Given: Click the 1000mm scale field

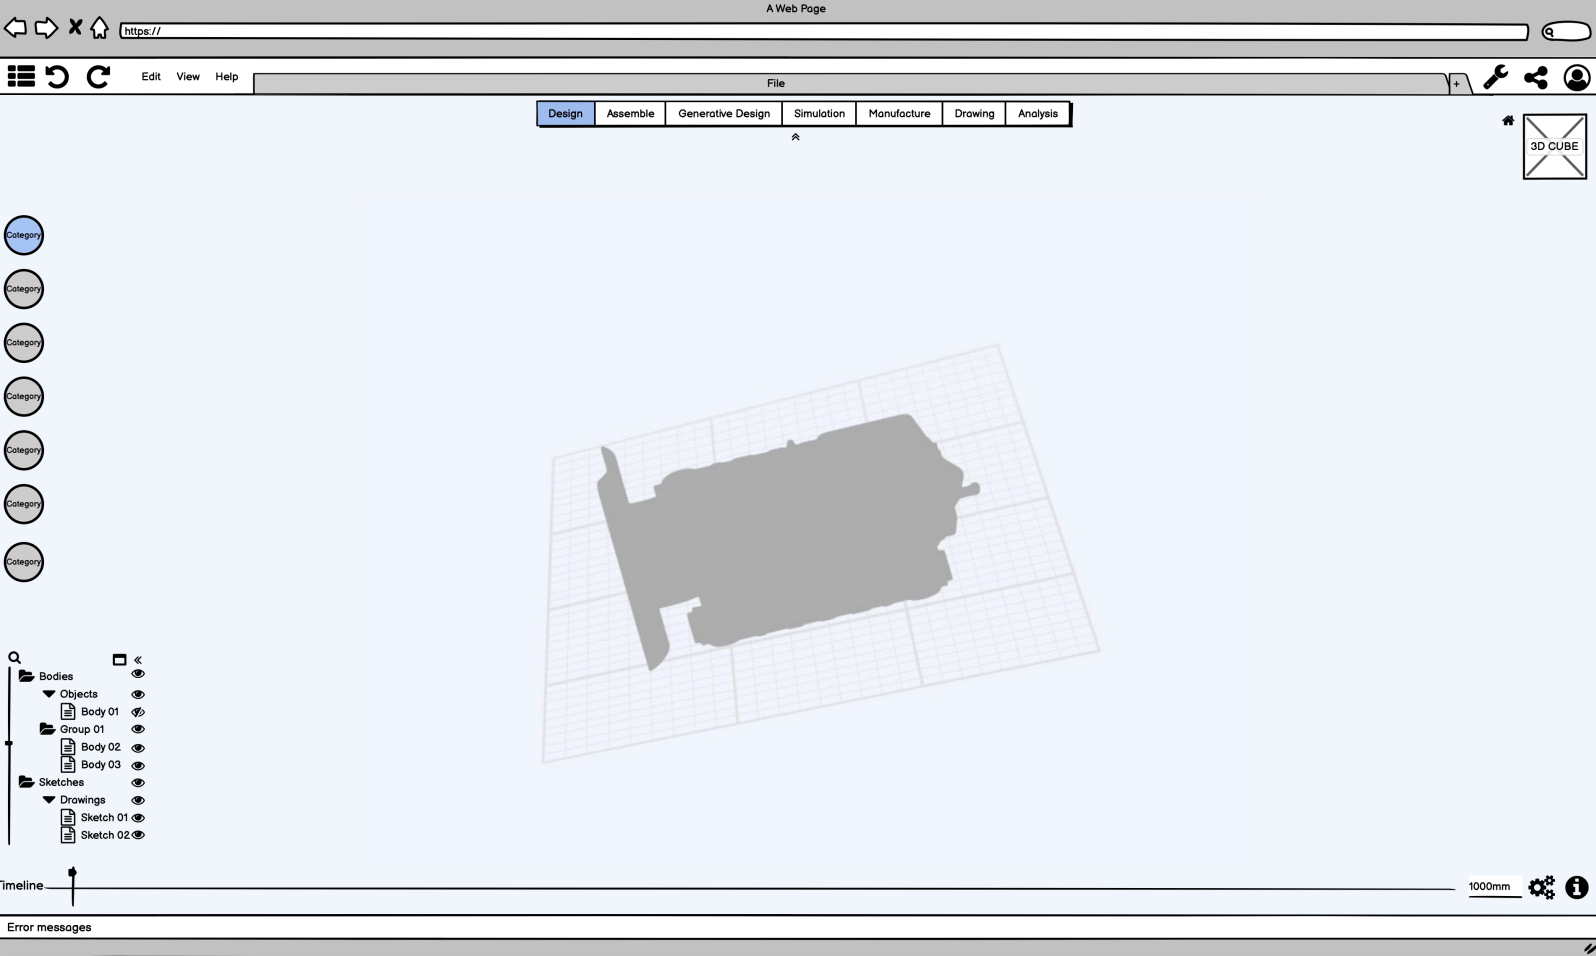Looking at the screenshot, I should [x=1494, y=887].
